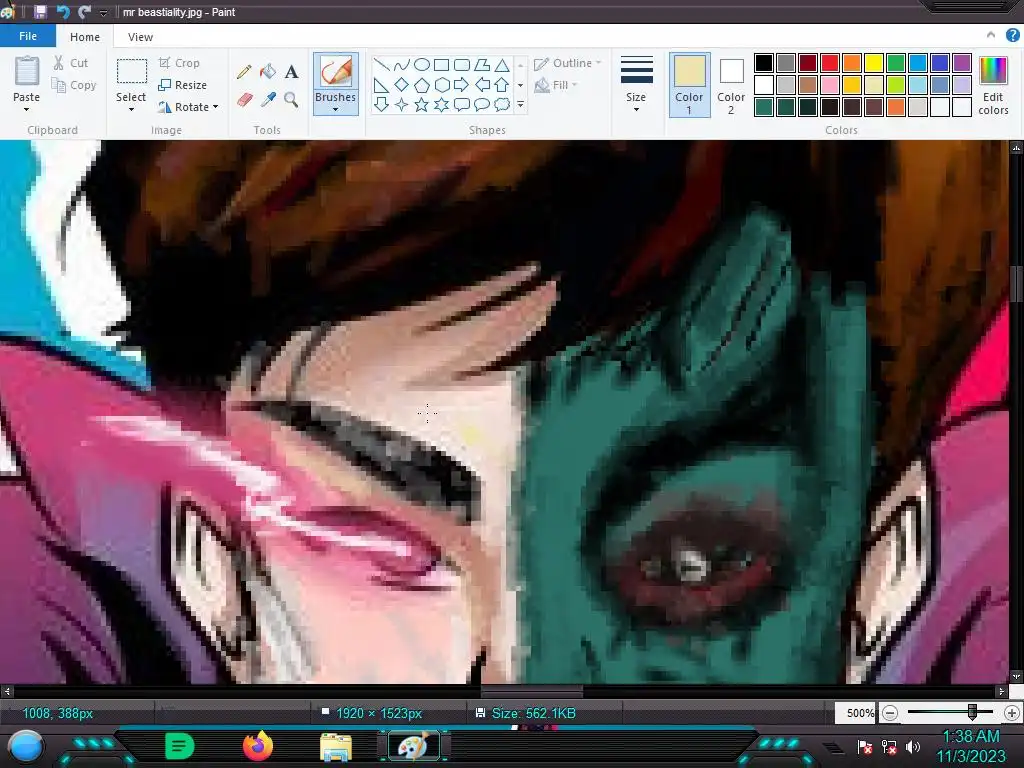Pick the yellow color swatch
This screenshot has width=1024, height=768.
point(874,63)
